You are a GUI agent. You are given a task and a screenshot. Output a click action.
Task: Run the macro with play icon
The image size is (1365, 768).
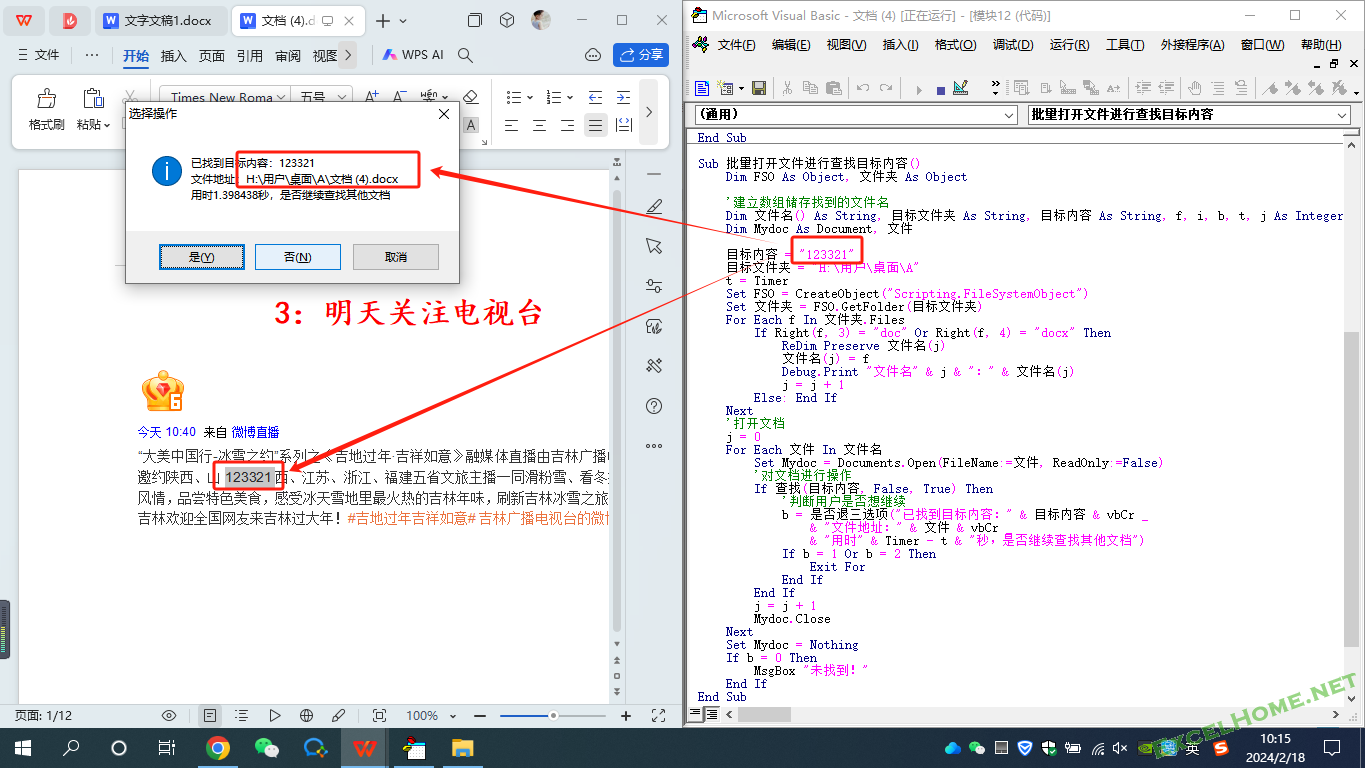click(917, 88)
